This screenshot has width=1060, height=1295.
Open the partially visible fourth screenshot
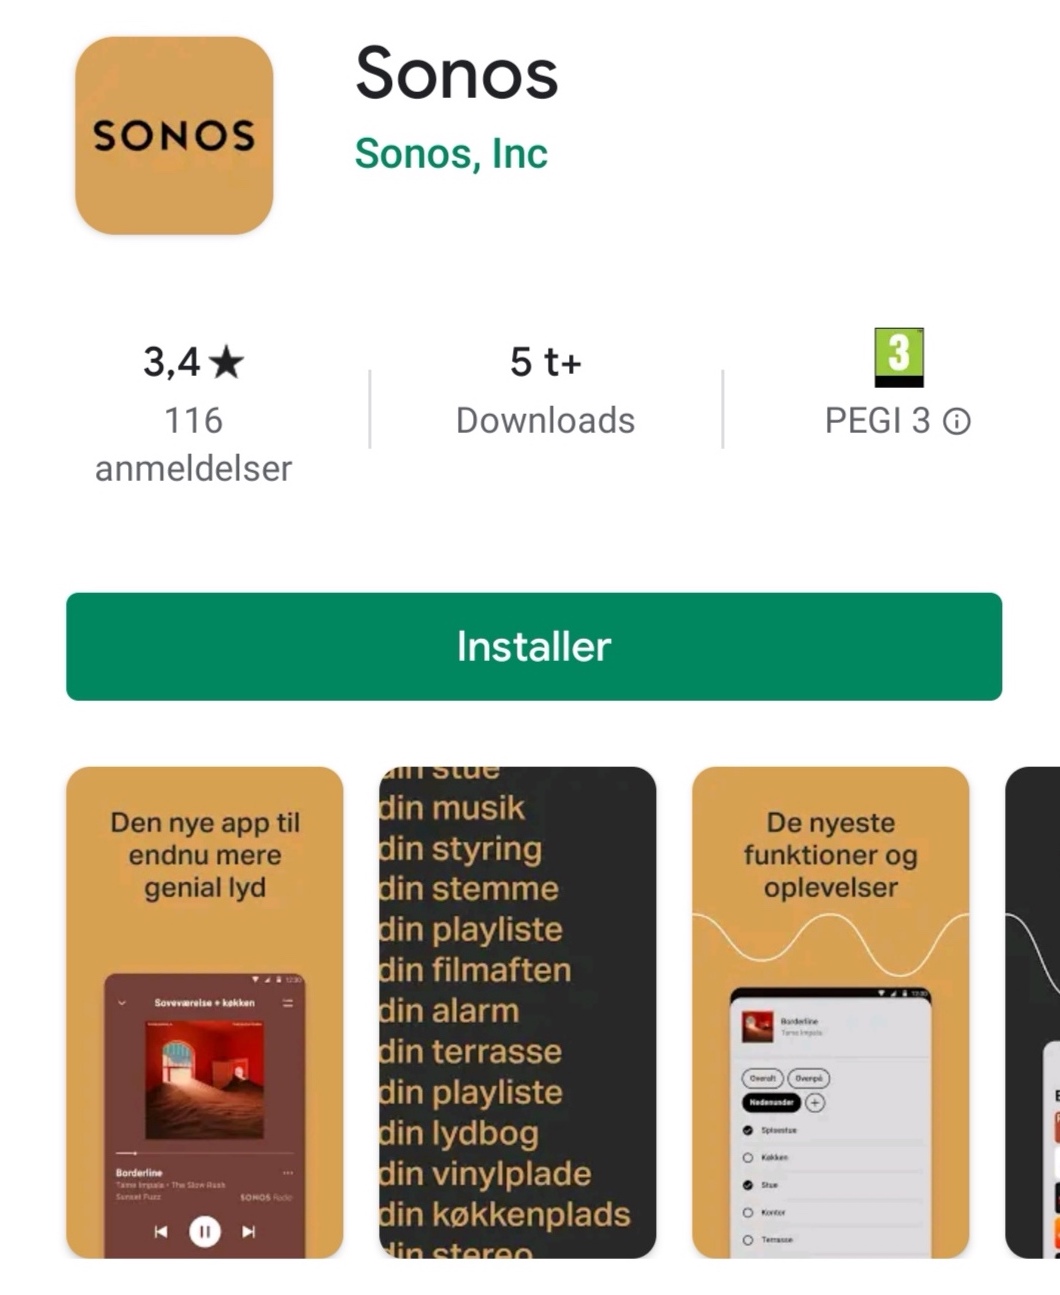1032,1012
